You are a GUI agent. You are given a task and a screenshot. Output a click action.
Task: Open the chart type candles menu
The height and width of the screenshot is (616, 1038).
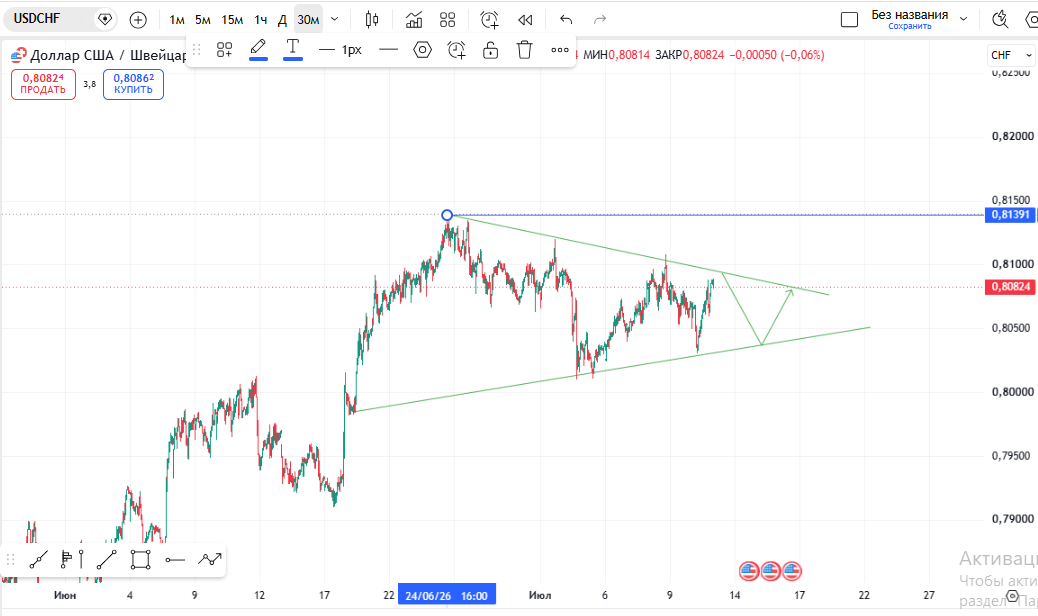click(x=372, y=20)
